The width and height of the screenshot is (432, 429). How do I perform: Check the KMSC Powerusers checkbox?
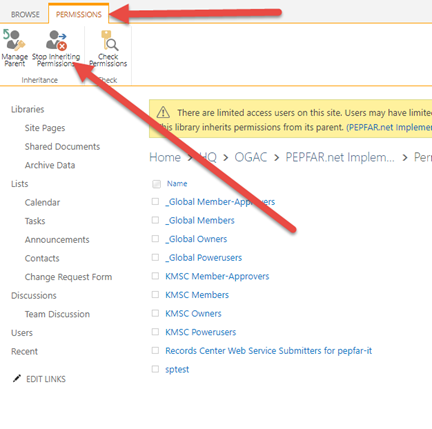pos(155,332)
